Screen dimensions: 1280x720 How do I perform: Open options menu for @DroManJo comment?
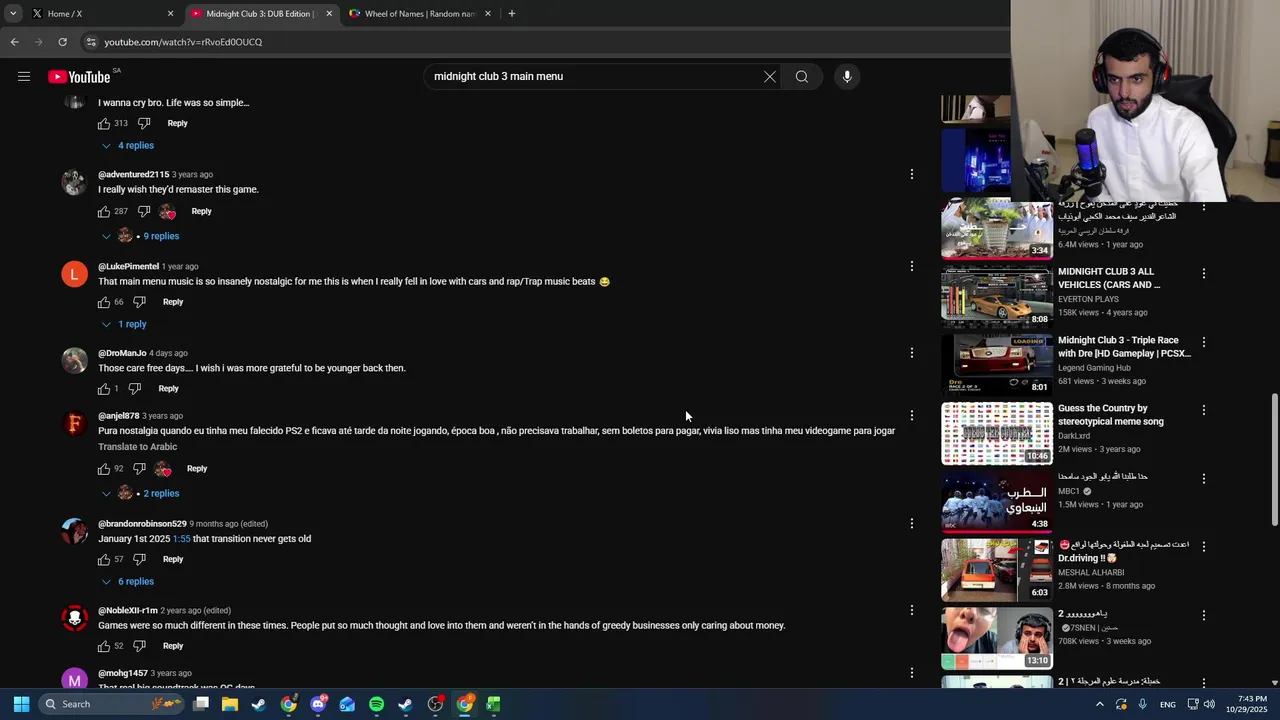(x=911, y=353)
